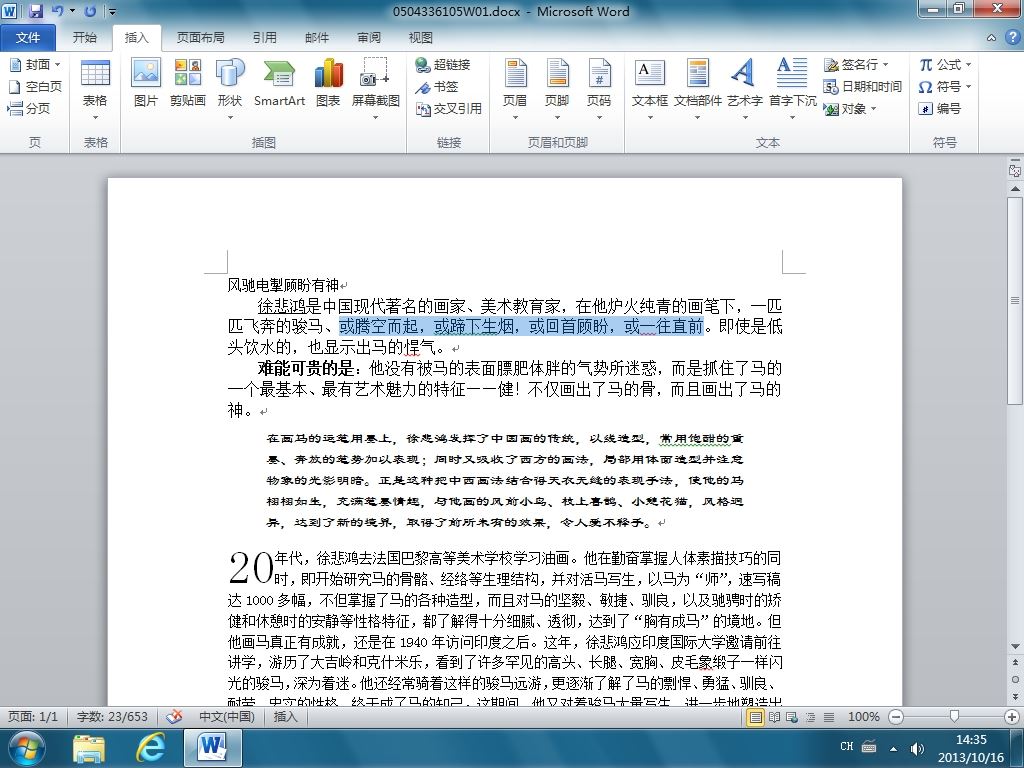Image resolution: width=1024 pixels, height=768 pixels.
Task: Insert a chart (图表)
Action: click(328, 83)
